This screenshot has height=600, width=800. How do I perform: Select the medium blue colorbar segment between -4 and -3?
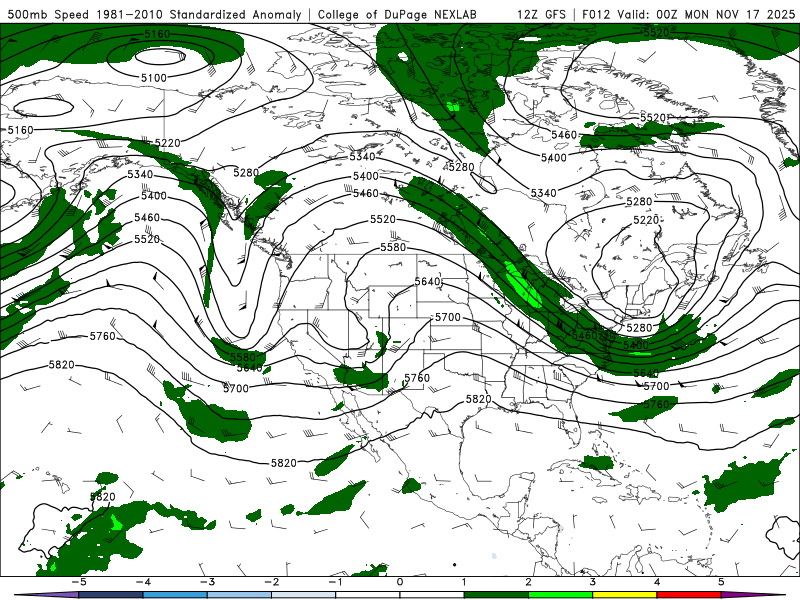coord(175,595)
